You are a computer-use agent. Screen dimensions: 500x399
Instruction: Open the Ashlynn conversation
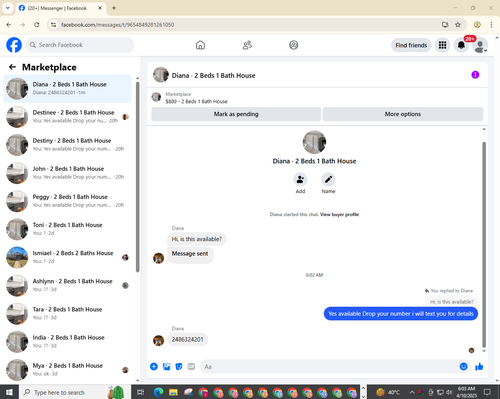(67, 285)
